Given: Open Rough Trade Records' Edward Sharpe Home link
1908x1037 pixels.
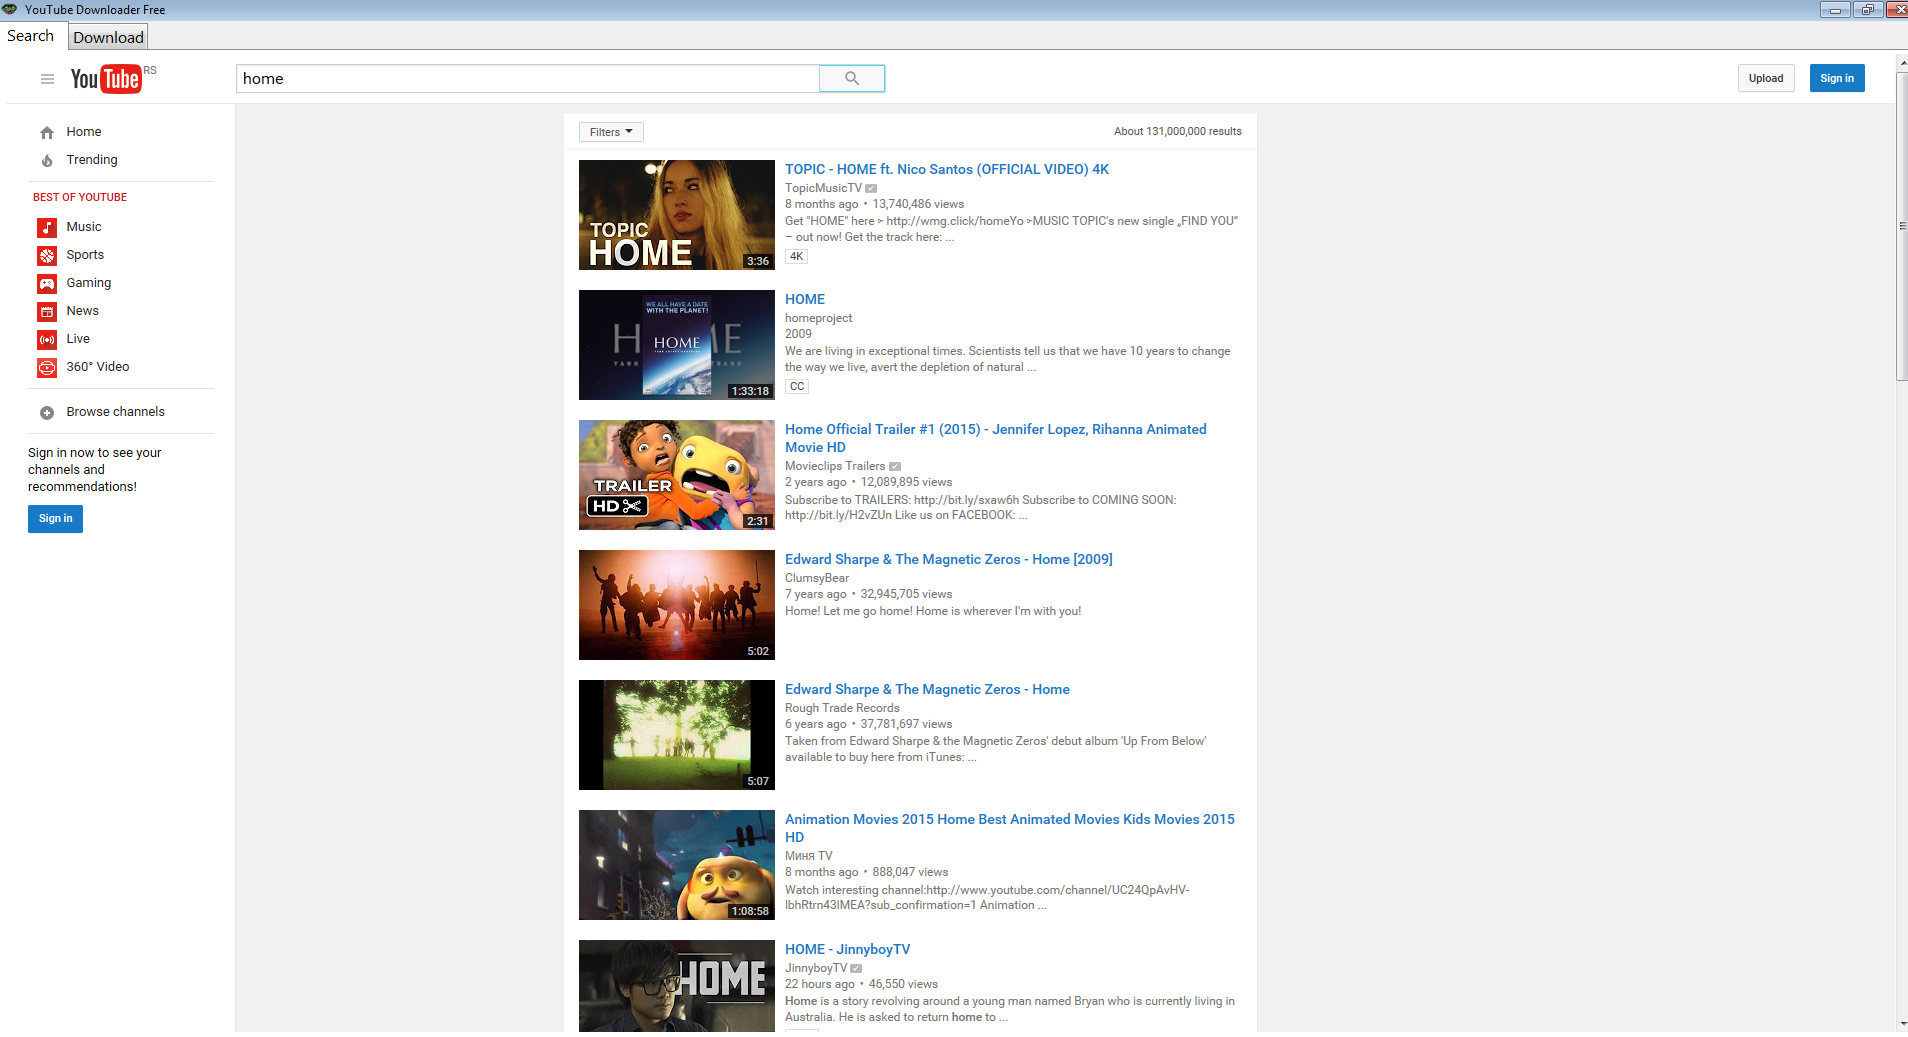Looking at the screenshot, I should [927, 689].
